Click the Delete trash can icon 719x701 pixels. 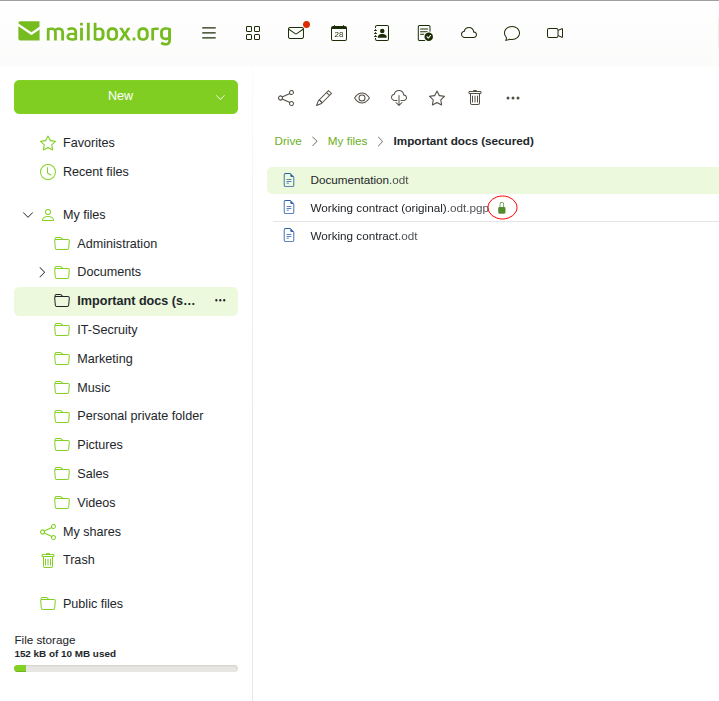coord(475,98)
